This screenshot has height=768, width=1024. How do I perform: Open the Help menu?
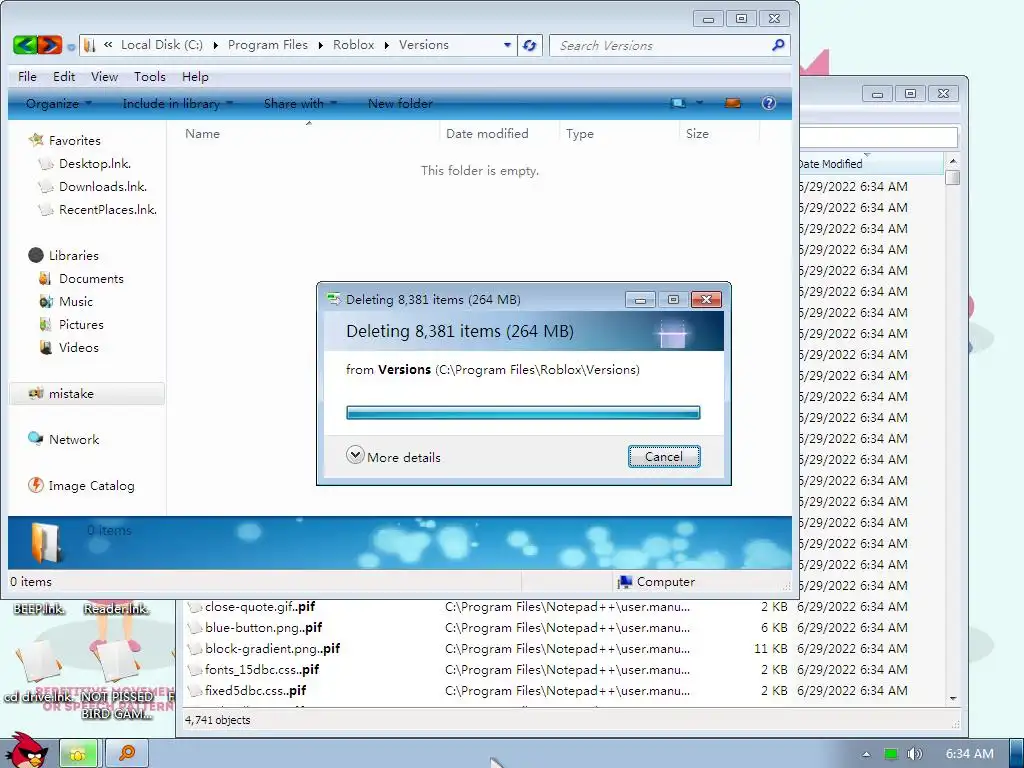pyautogui.click(x=195, y=76)
